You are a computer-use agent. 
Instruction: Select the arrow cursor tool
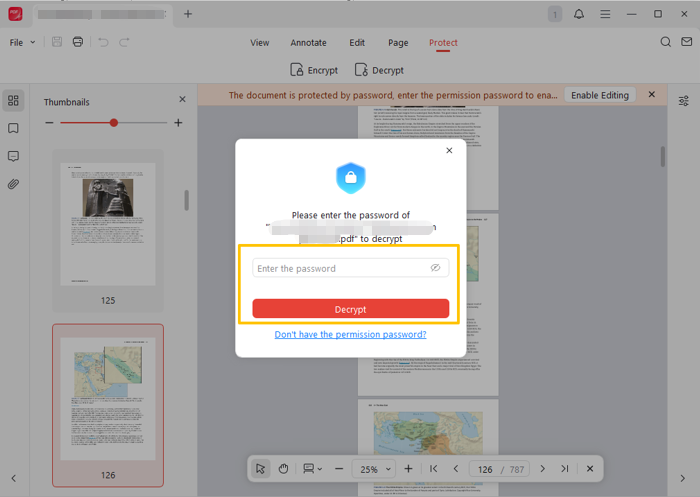260,469
